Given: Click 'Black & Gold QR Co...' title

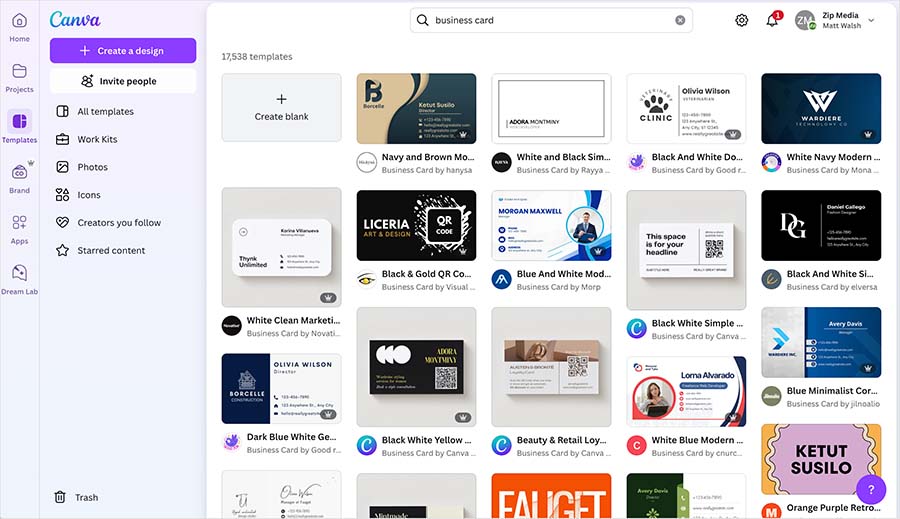Looking at the screenshot, I should coord(426,274).
